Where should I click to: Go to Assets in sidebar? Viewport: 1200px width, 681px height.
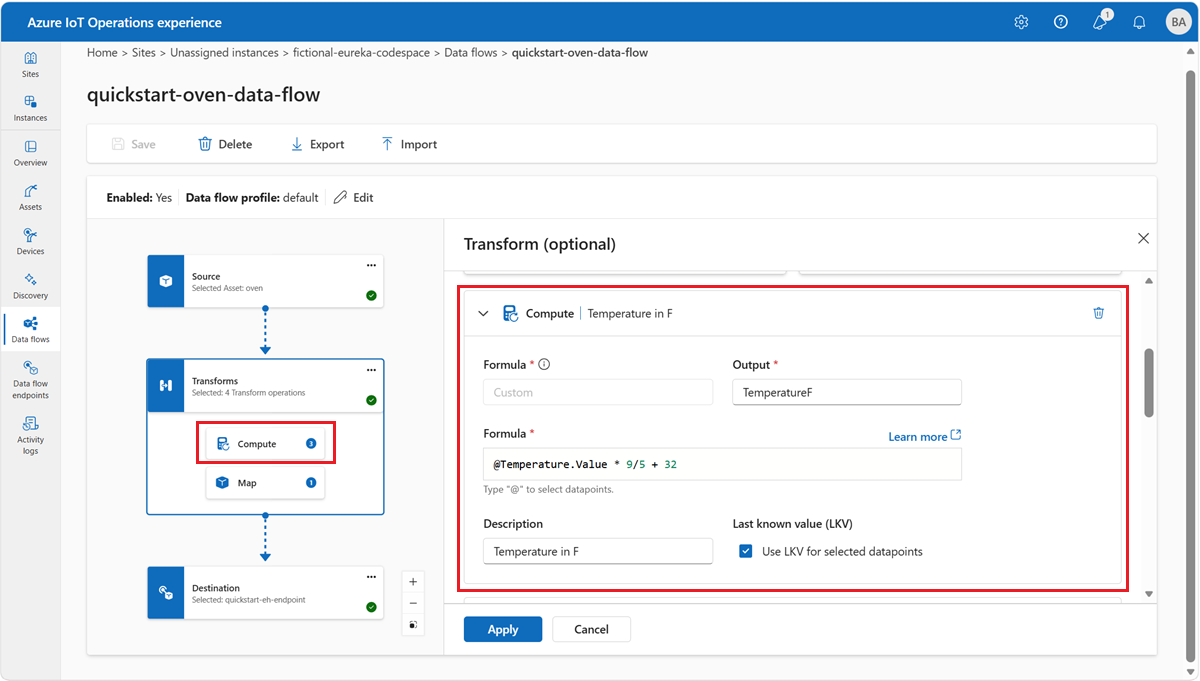(30, 197)
